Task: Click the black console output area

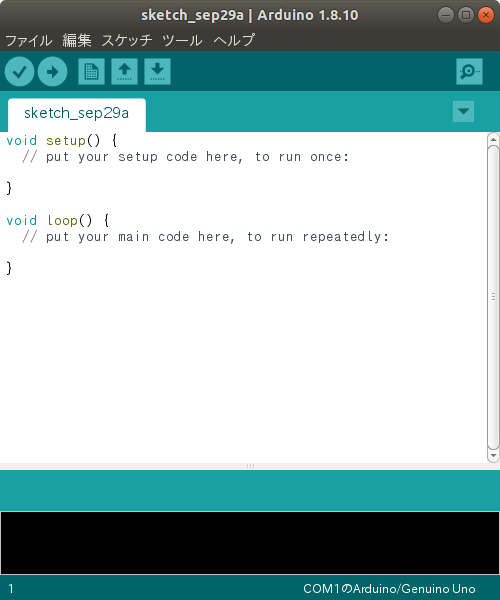Action: 250,543
